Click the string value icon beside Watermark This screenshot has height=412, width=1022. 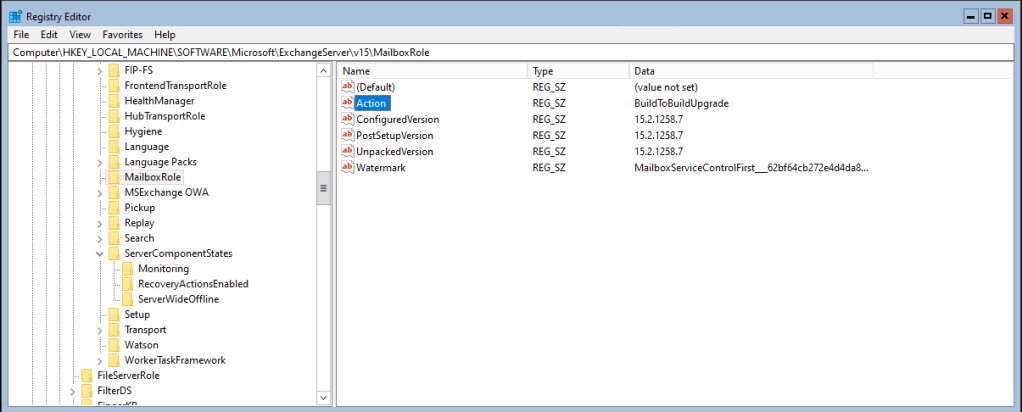(348, 167)
